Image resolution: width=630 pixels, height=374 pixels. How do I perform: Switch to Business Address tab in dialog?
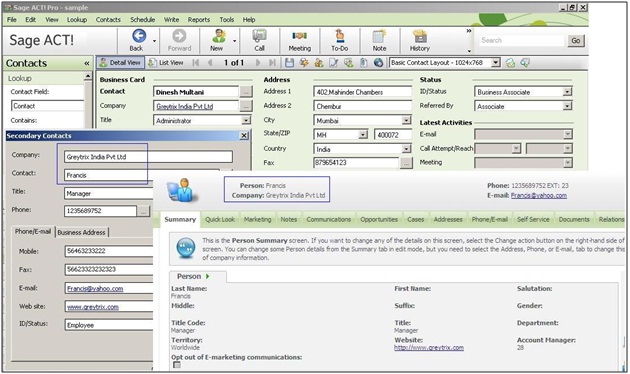(x=82, y=232)
